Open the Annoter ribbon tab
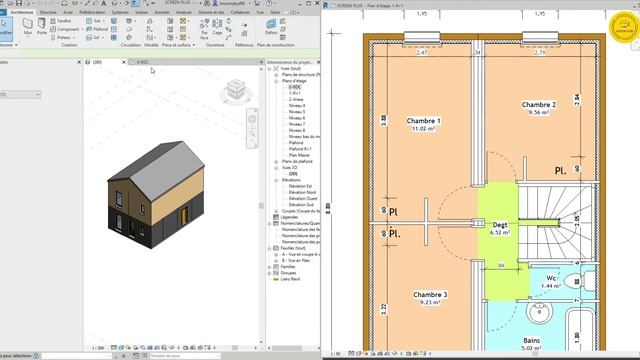 (162, 12)
